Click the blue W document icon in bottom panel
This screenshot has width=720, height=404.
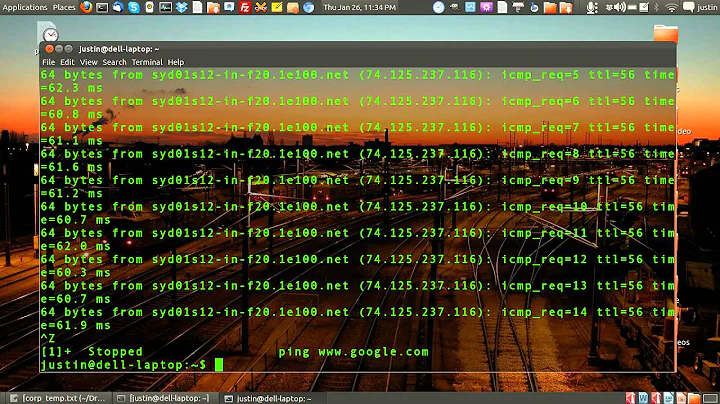(643, 398)
